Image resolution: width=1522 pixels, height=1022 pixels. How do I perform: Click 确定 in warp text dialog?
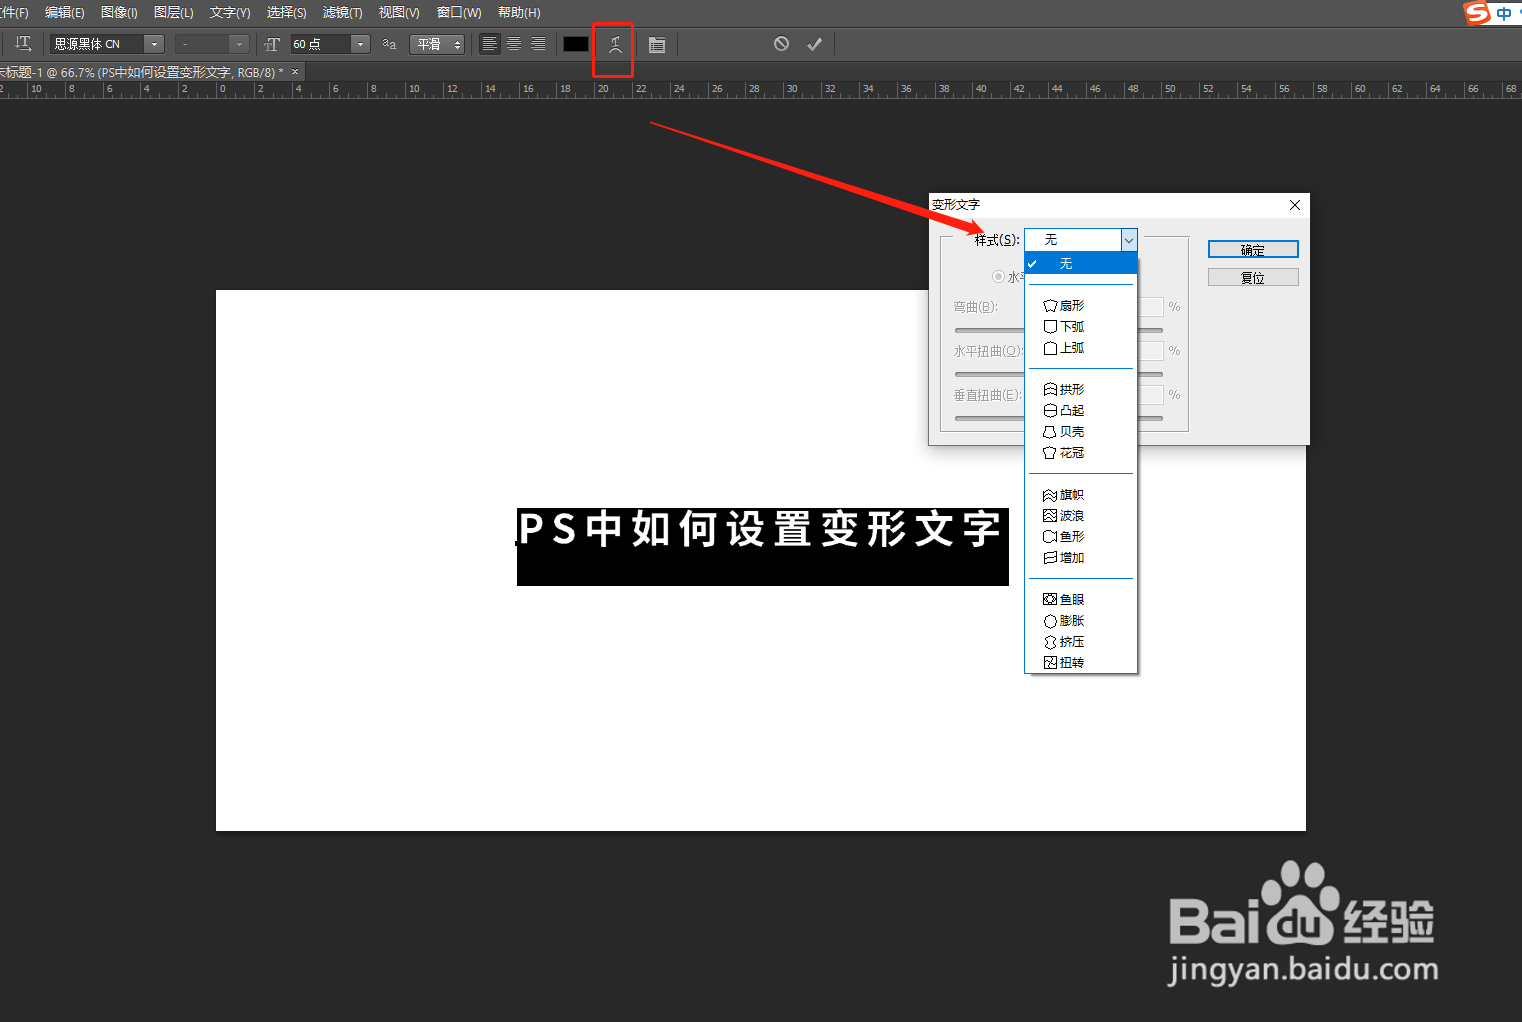click(1253, 250)
